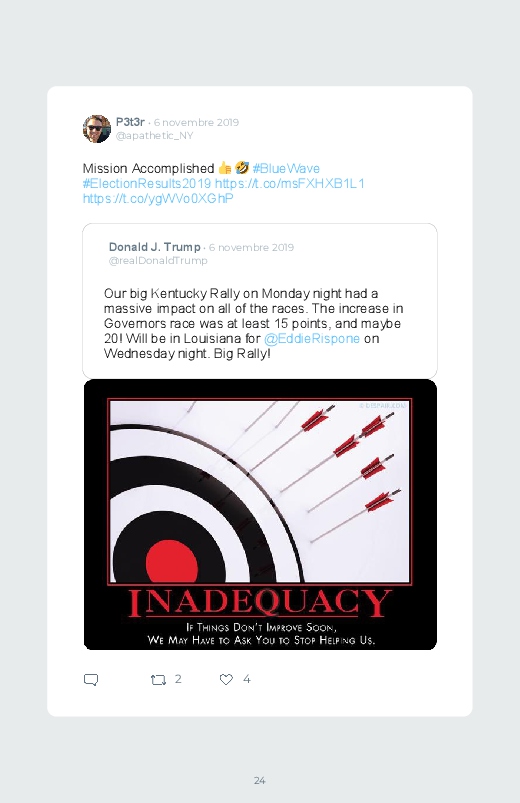
Task: Click the Donald J. Trump display name
Action: [154, 247]
